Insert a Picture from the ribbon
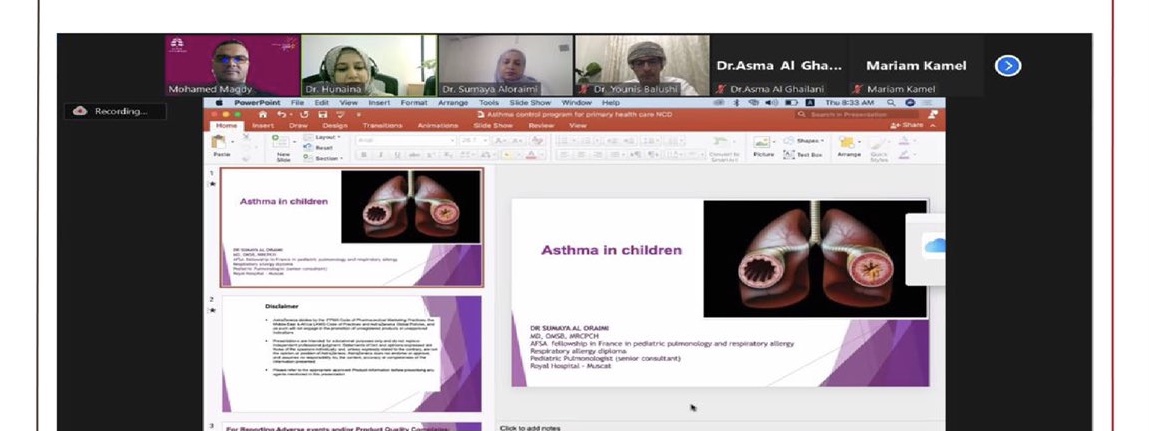The width and height of the screenshot is (1150, 431). point(763,146)
